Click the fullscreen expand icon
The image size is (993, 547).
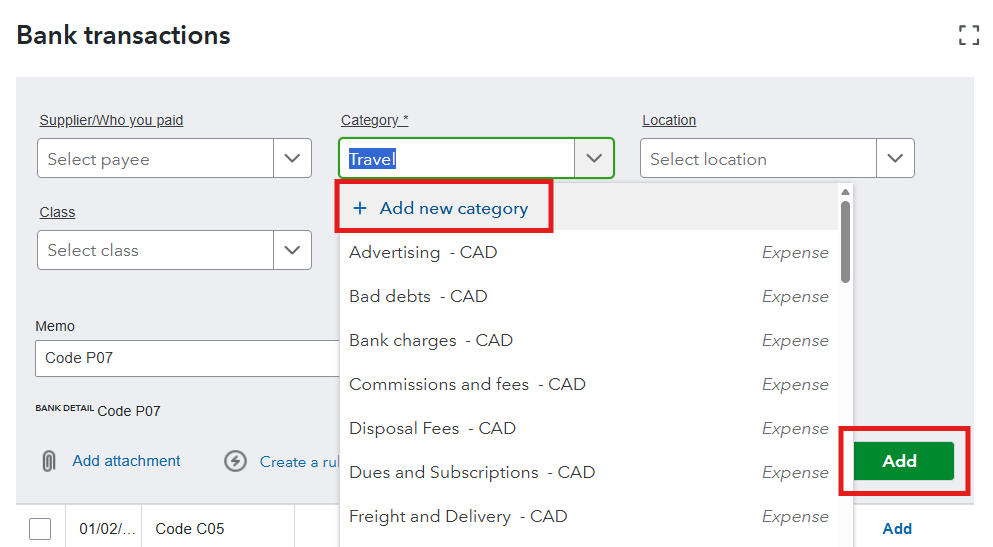(968, 36)
